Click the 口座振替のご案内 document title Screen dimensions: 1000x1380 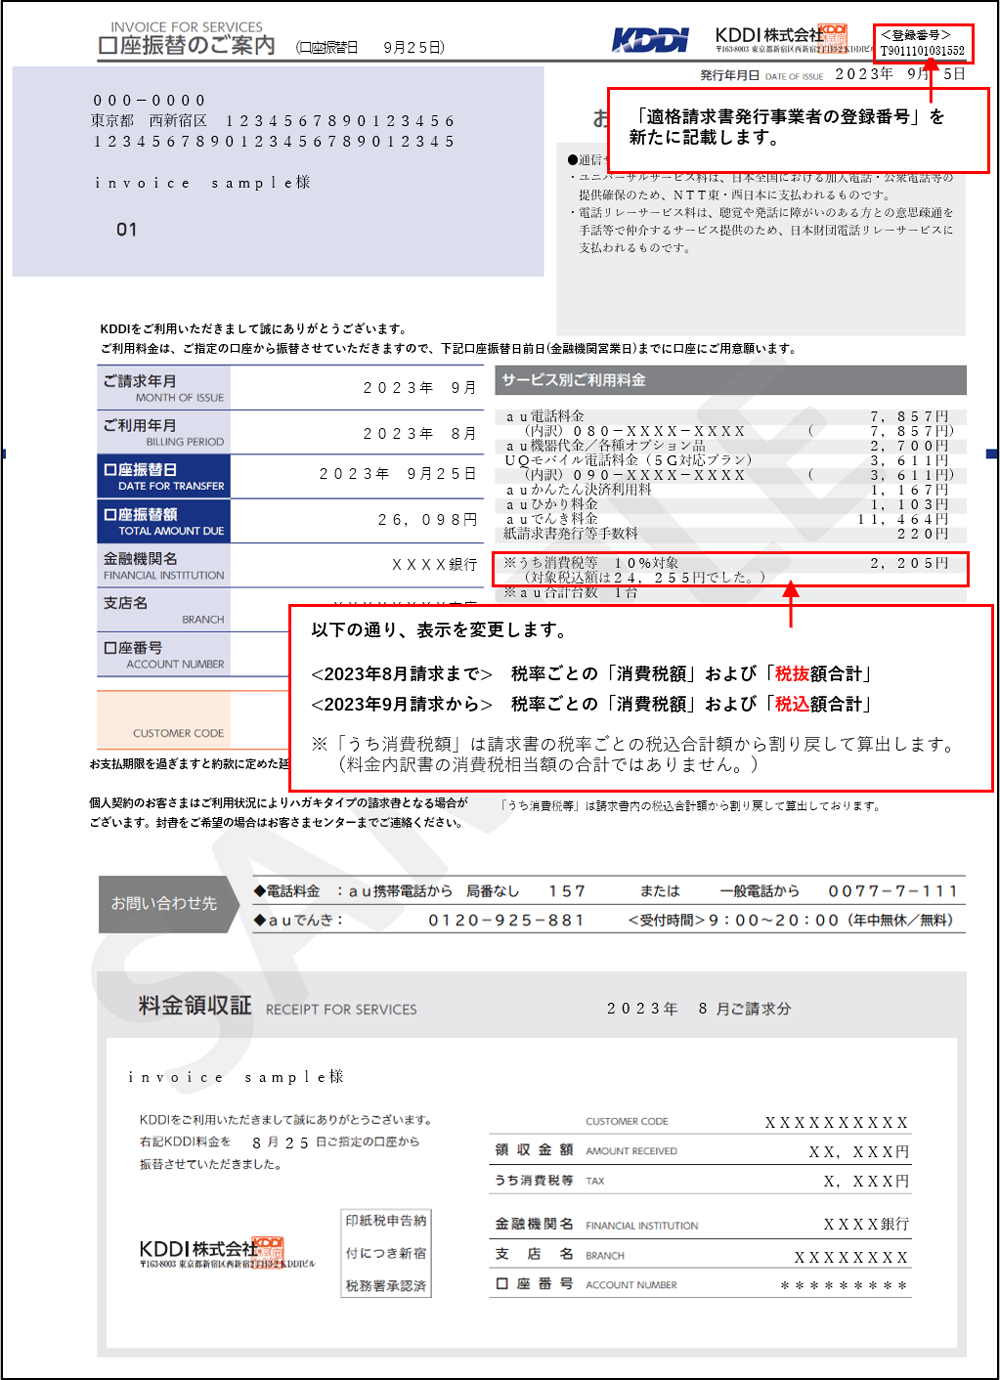click(x=186, y=46)
